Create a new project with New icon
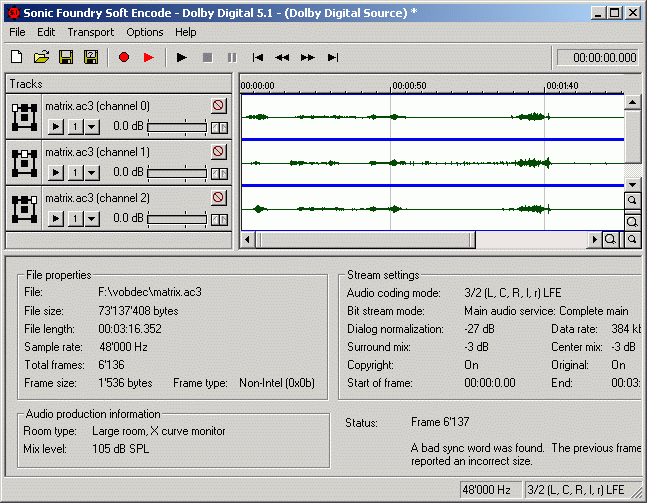Screen dimensions: 647x503 pyautogui.click(x=16, y=57)
